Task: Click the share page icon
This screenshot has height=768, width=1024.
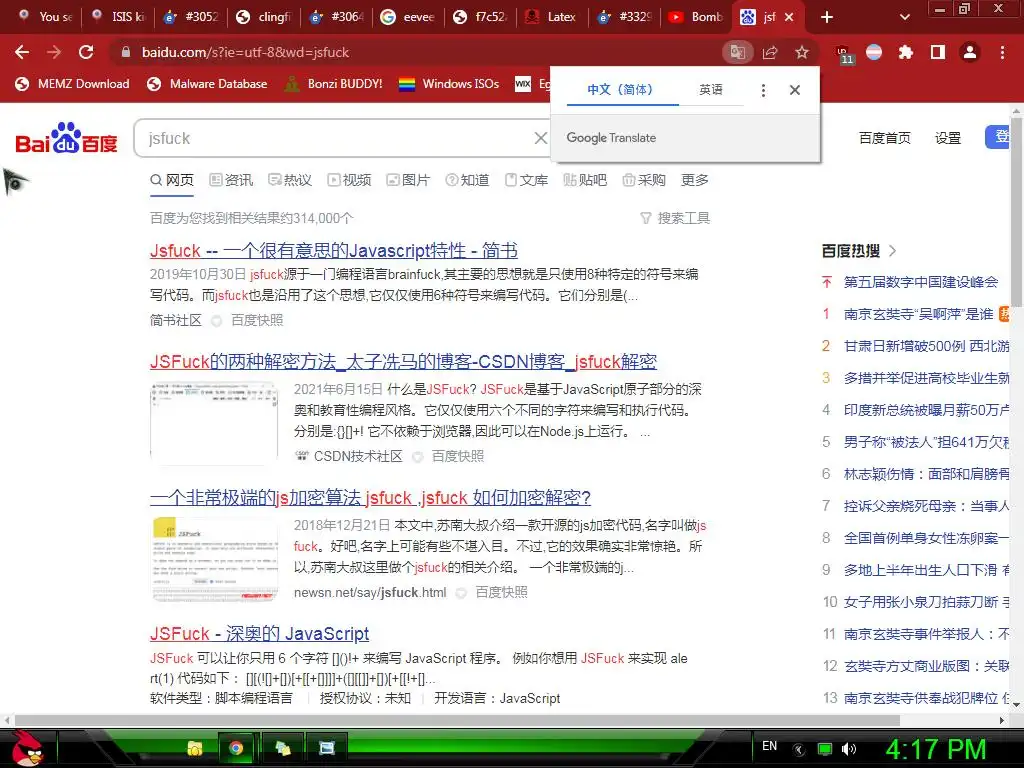Action: [770, 52]
